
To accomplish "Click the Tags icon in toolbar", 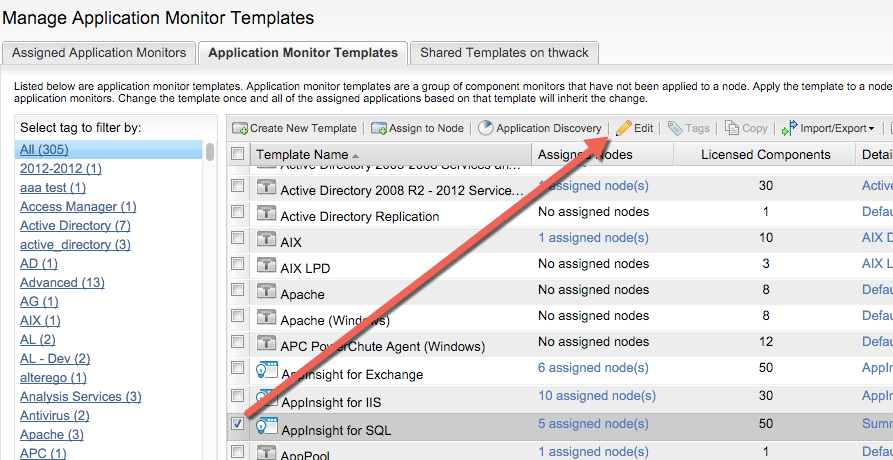I will pos(675,128).
